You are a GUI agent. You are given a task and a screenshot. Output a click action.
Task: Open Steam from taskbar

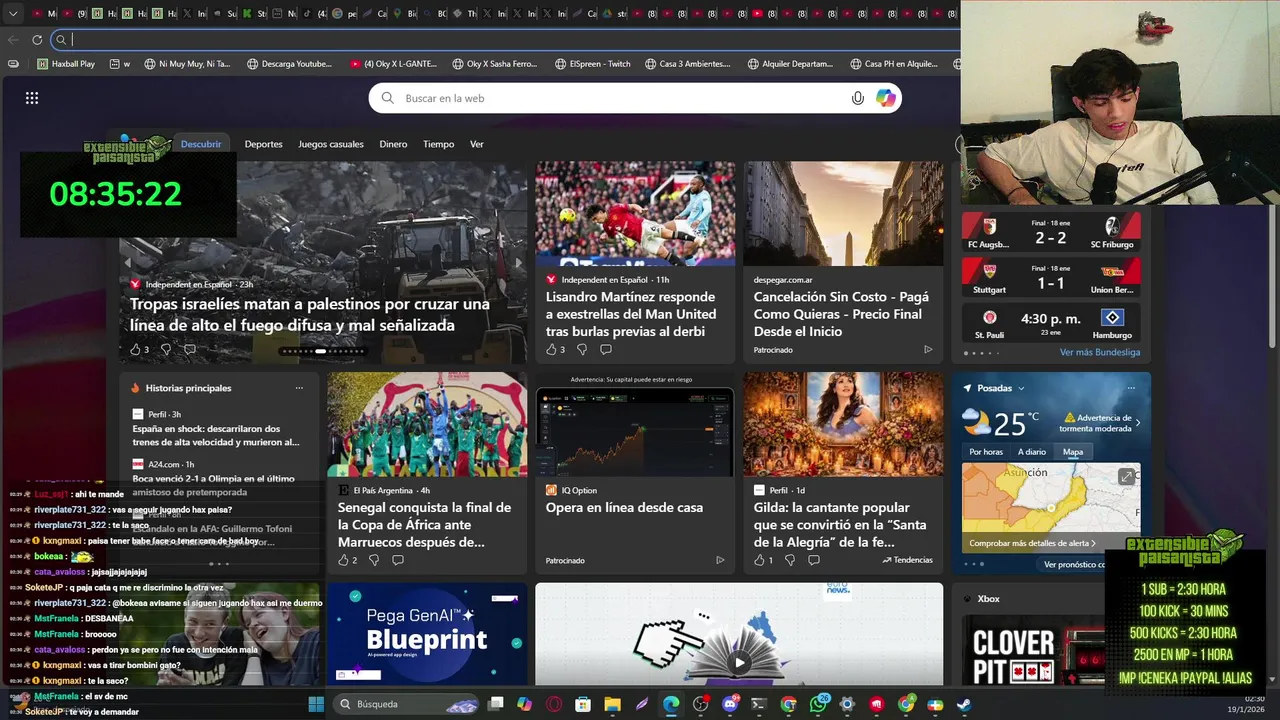964,704
